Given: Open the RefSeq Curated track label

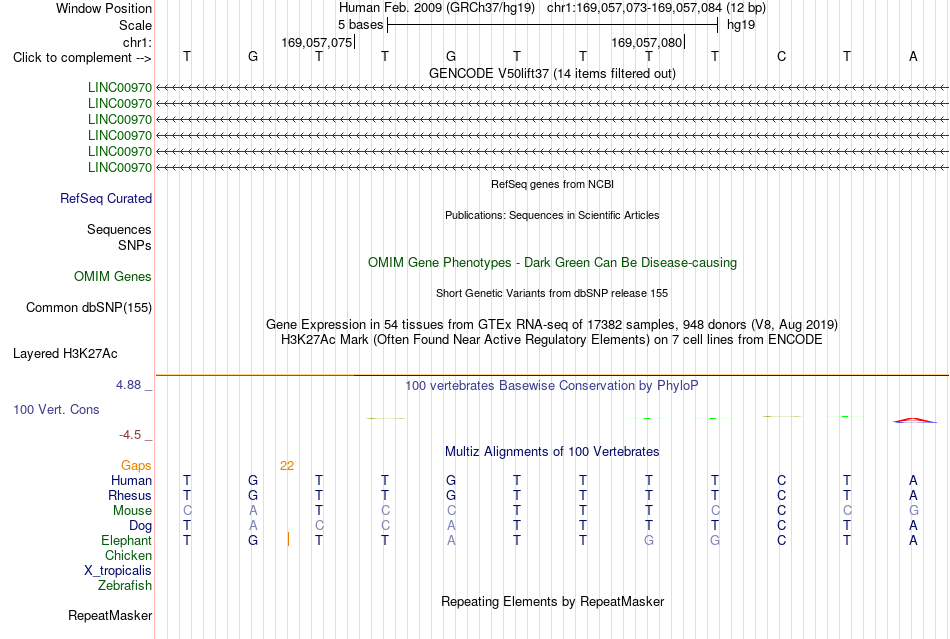Looking at the screenshot, I should pyautogui.click(x=105, y=199).
